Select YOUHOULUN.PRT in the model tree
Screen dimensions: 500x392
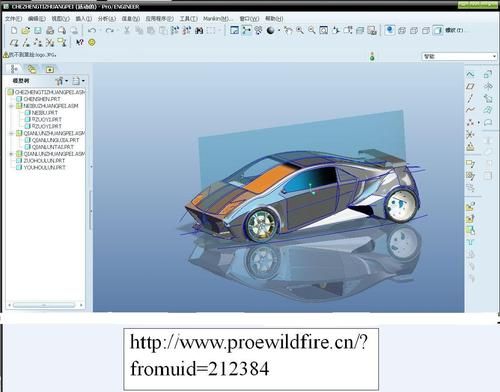tap(44, 168)
